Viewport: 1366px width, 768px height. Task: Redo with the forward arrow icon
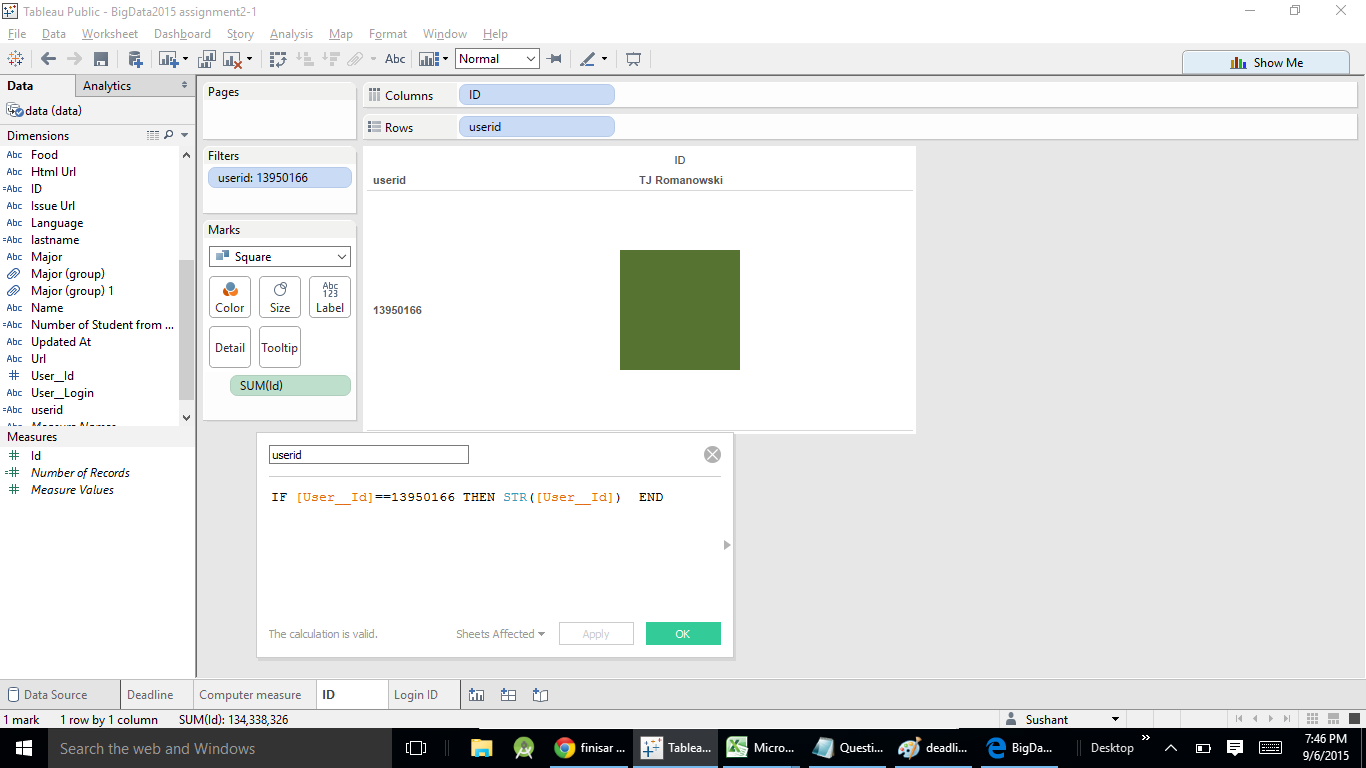(x=74, y=59)
